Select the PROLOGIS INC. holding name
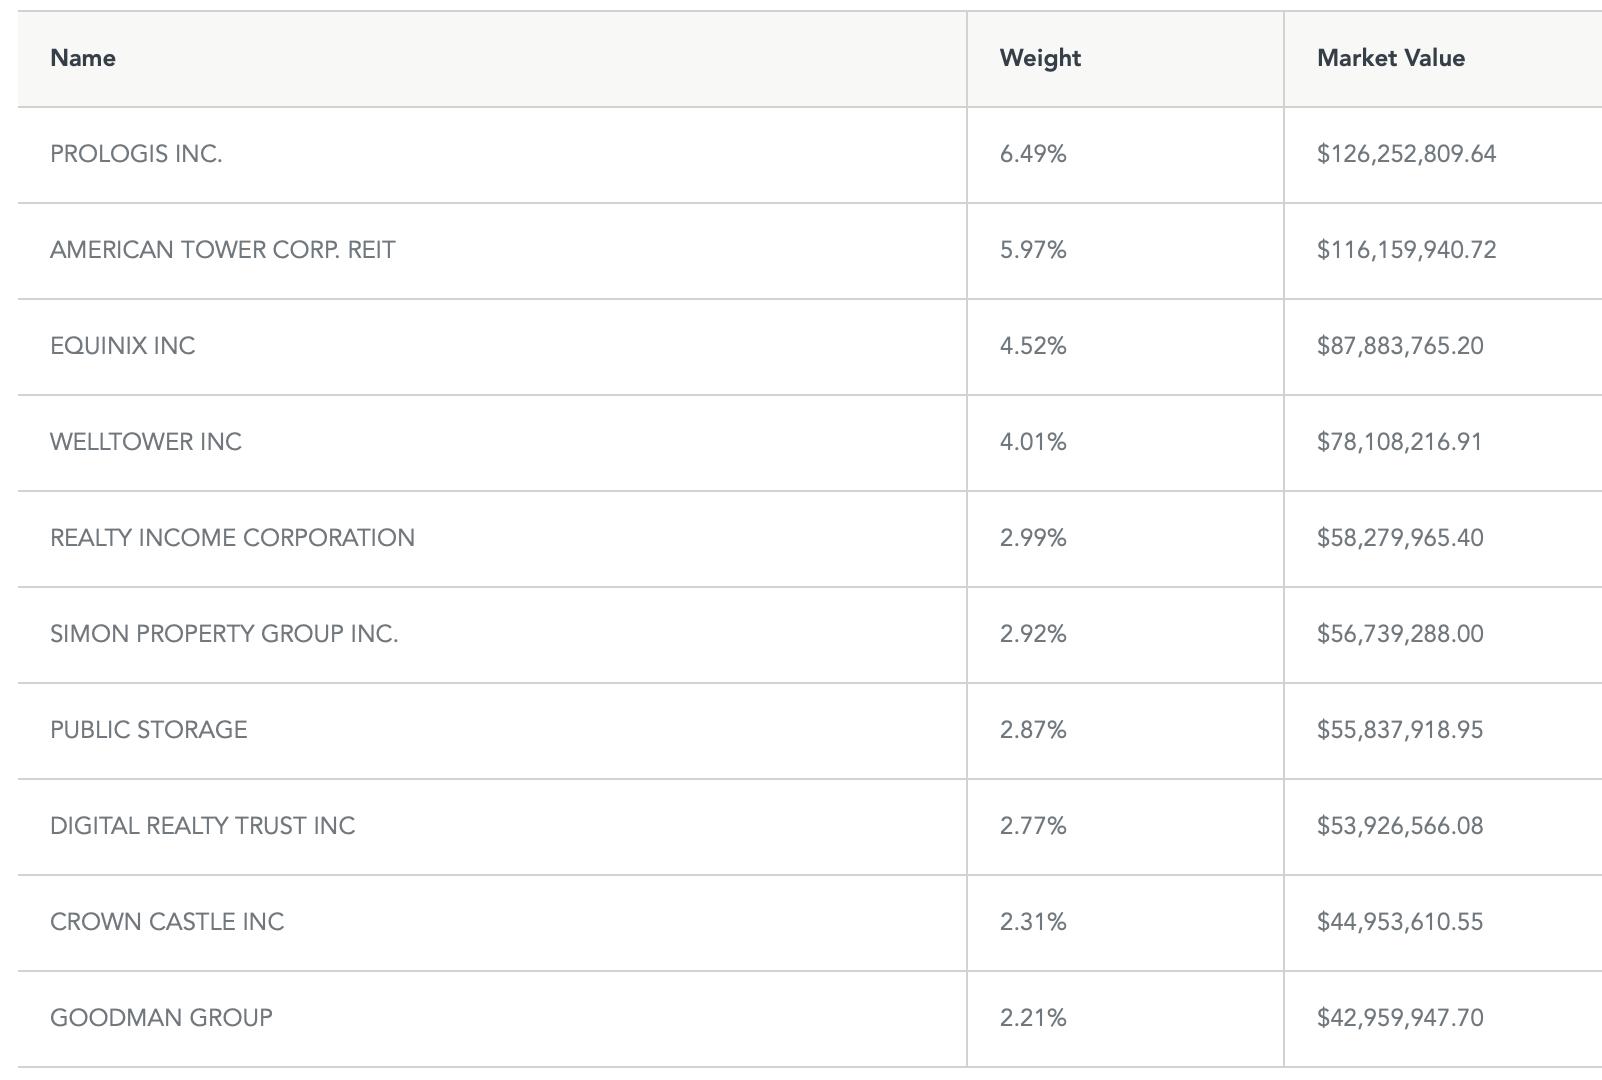The height and width of the screenshot is (1080, 1602). point(136,154)
